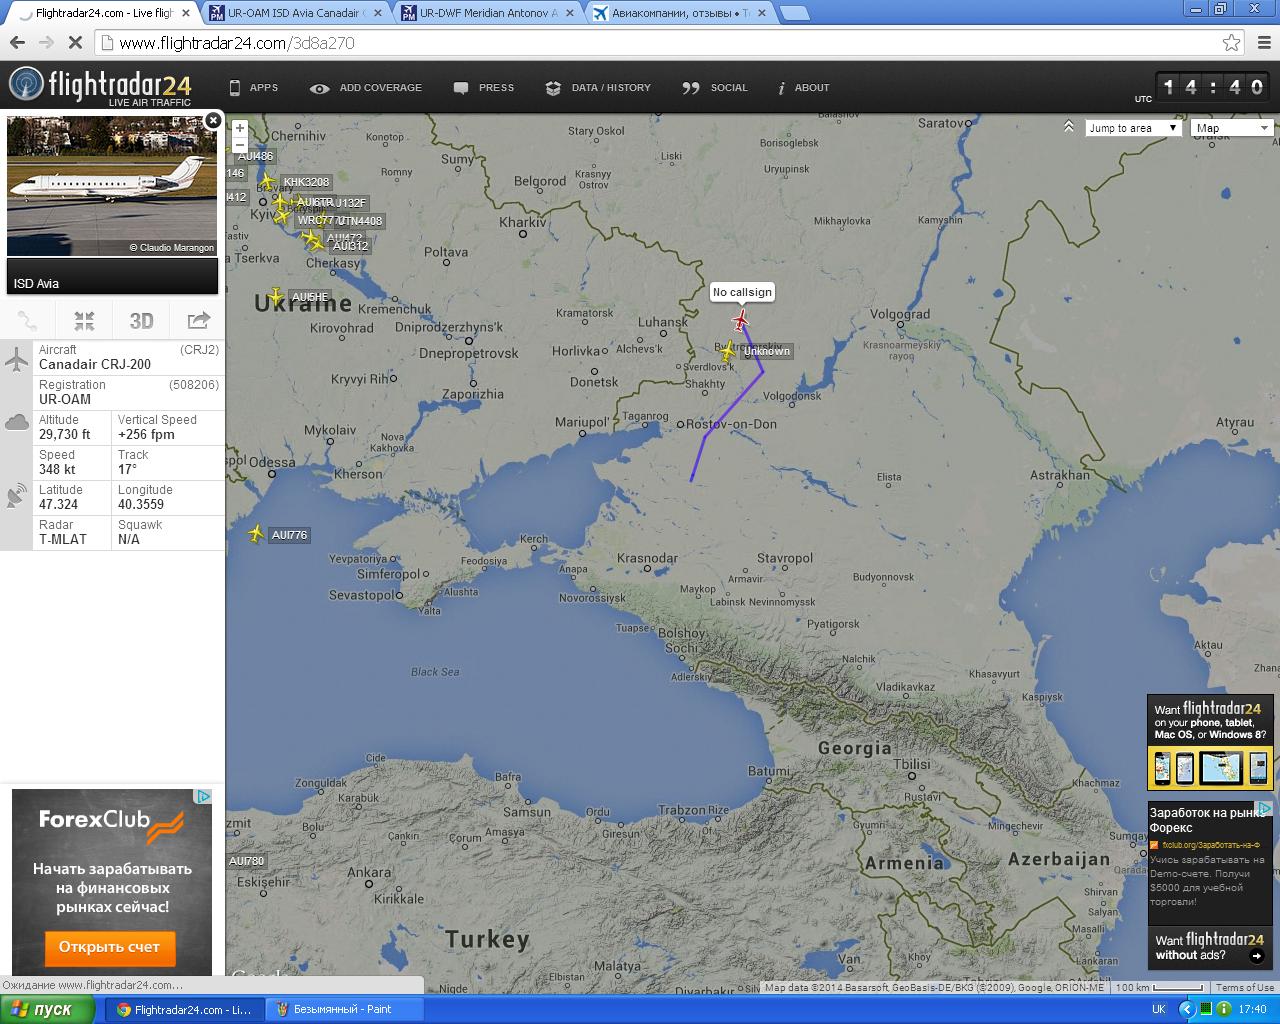Zoom in on the map
The width and height of the screenshot is (1280, 1024).
[x=239, y=129]
